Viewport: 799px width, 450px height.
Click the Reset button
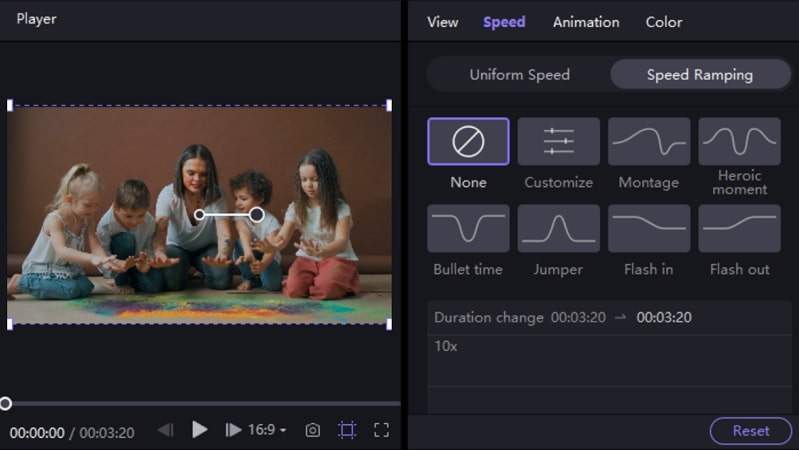point(750,431)
